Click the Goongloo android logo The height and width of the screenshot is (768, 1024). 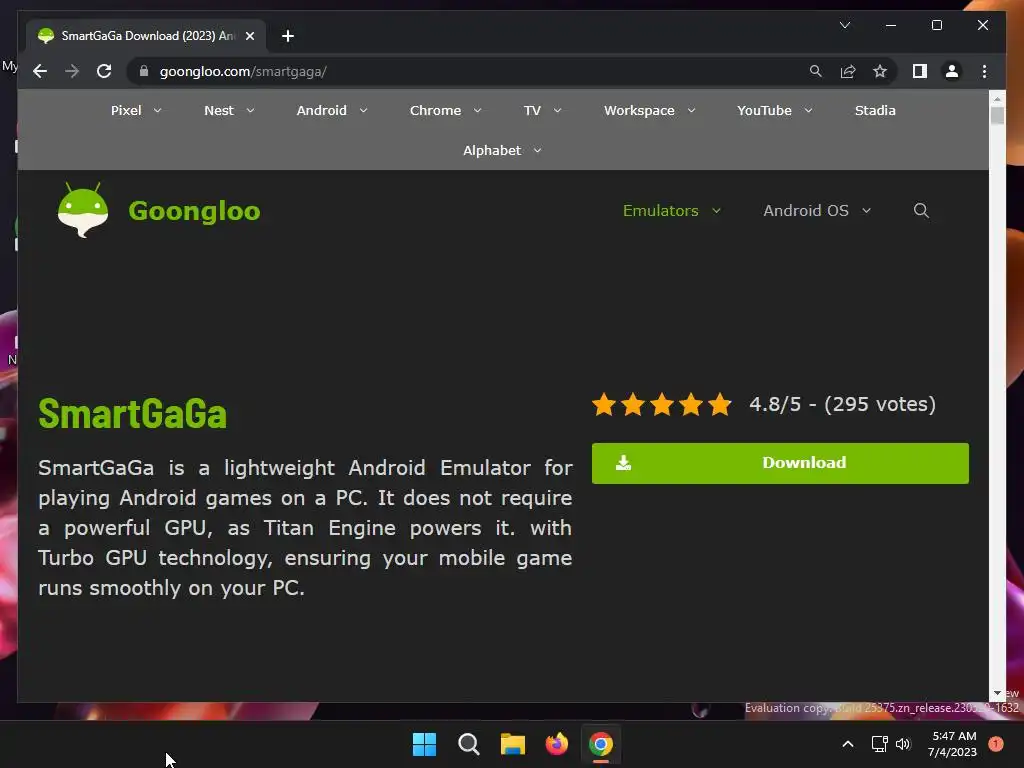click(83, 210)
